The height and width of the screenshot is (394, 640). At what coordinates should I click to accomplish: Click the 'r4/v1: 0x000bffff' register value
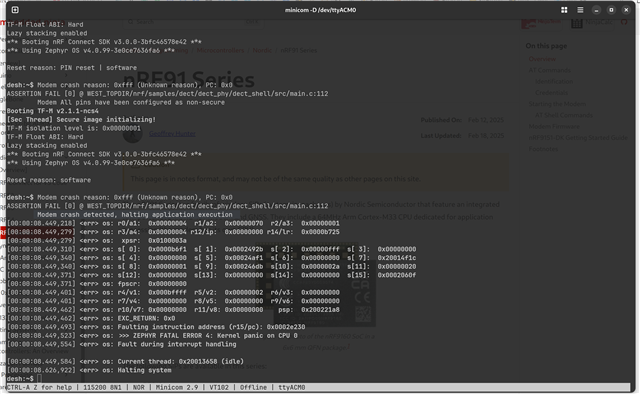tap(152, 293)
